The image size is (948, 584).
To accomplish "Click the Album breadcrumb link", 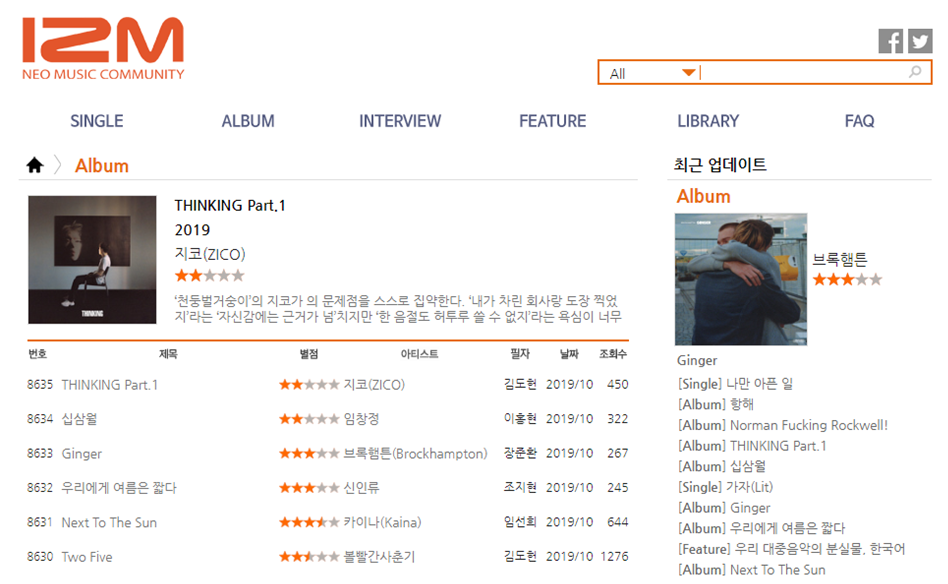I will (102, 166).
